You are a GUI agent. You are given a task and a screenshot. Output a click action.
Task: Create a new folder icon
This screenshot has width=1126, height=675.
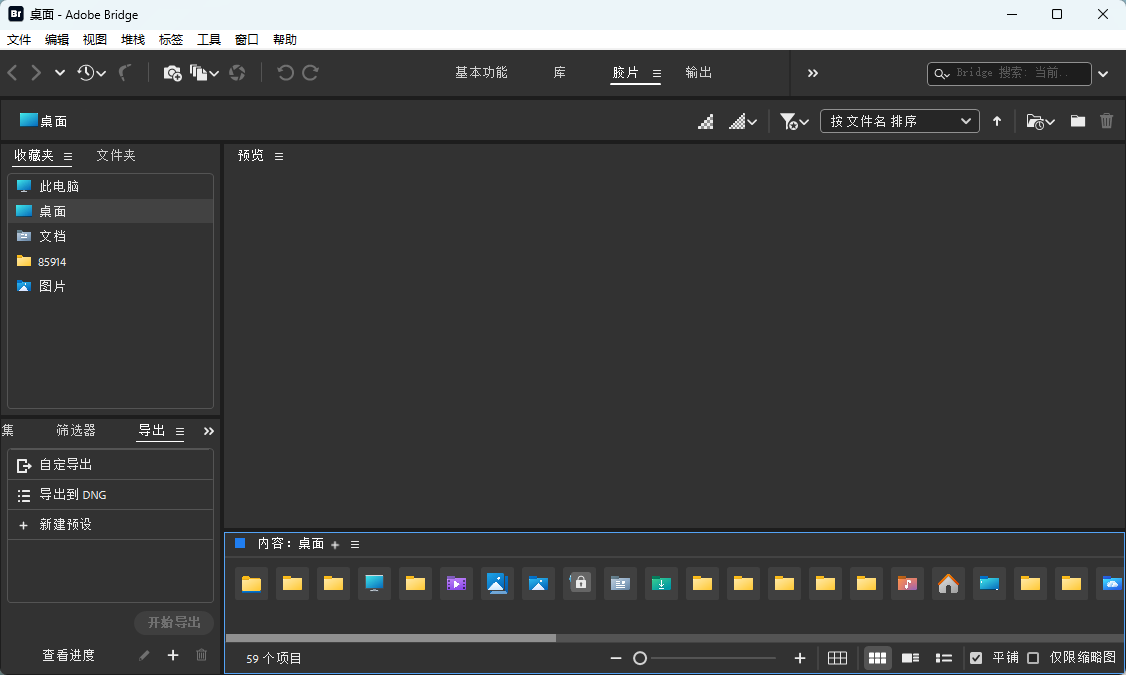click(1078, 121)
